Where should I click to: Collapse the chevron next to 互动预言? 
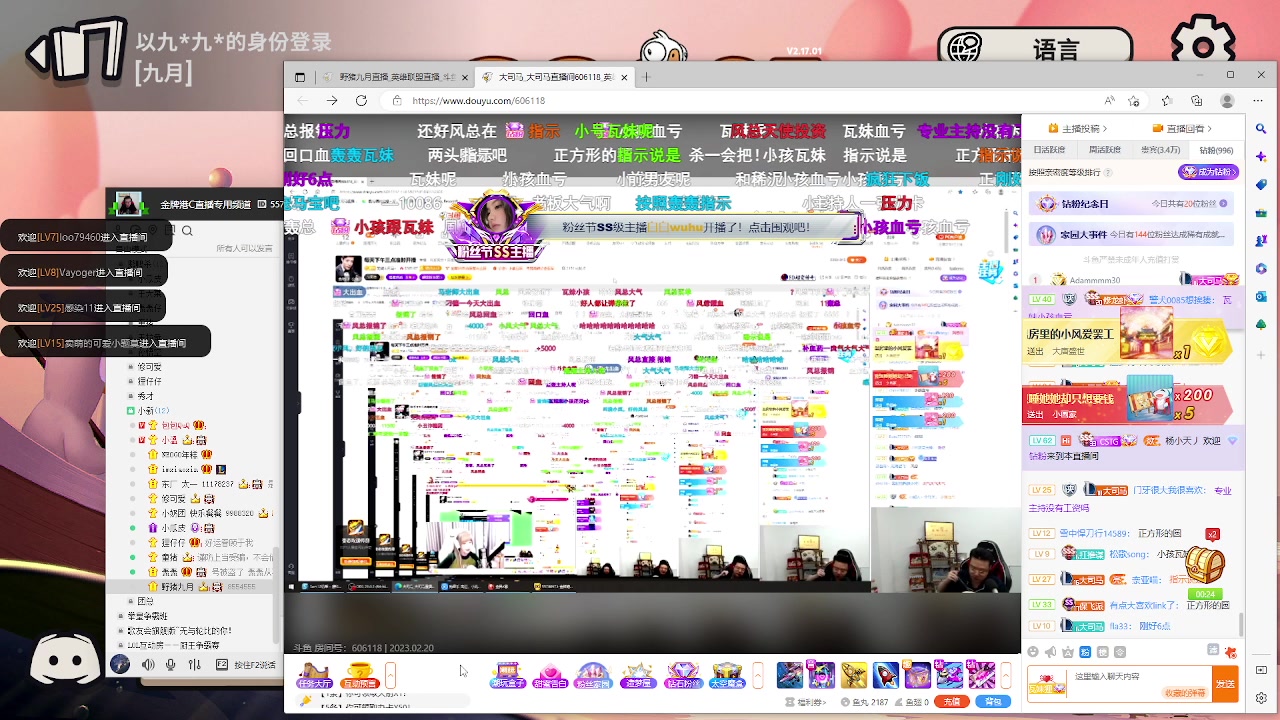pyautogui.click(x=390, y=674)
